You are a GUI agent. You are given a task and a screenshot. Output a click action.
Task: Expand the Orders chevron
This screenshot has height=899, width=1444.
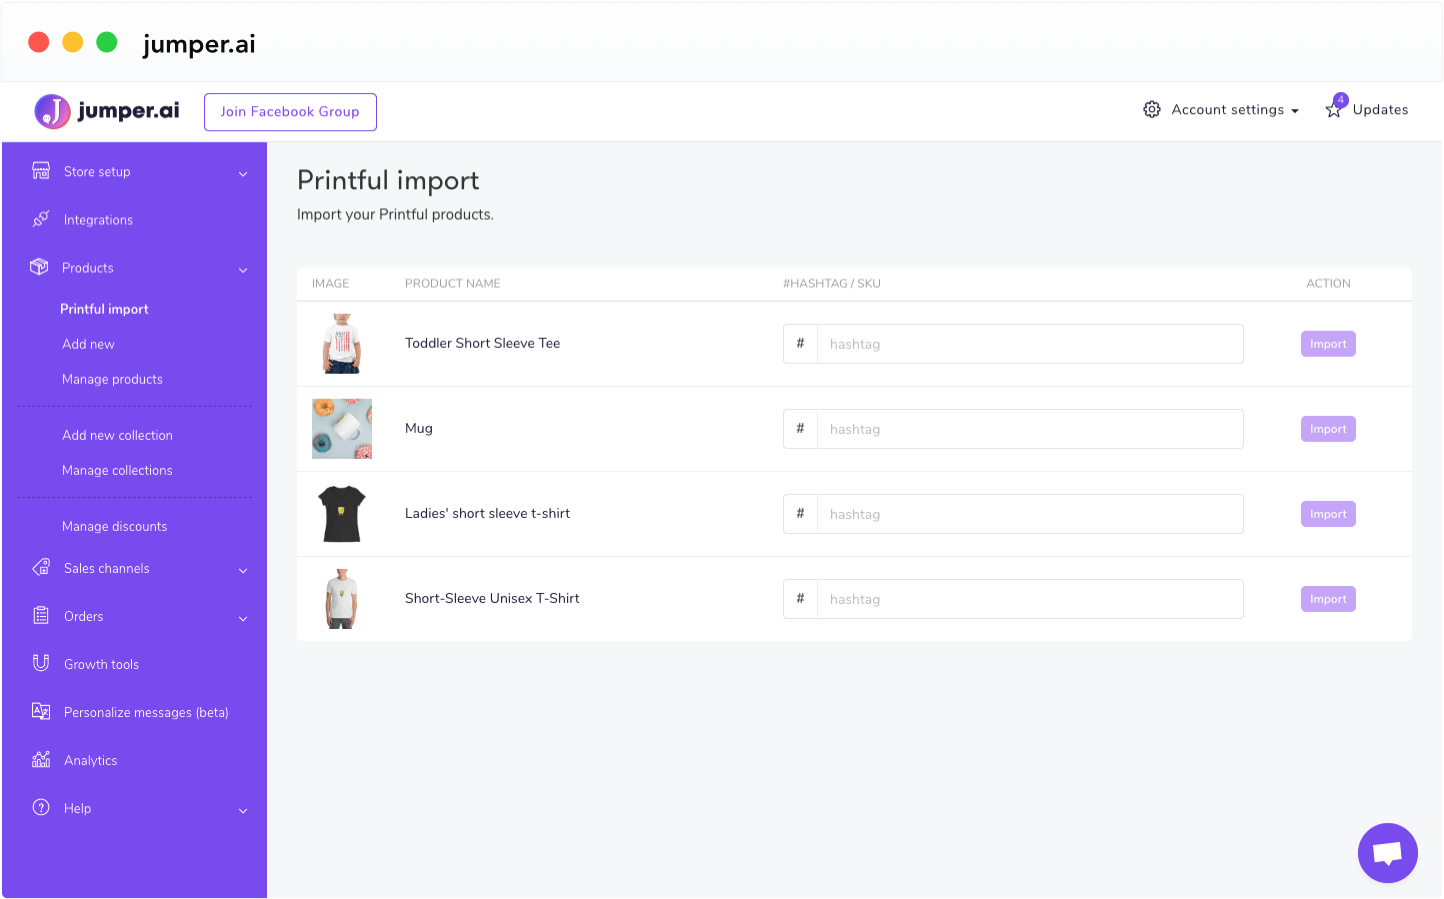(243, 619)
